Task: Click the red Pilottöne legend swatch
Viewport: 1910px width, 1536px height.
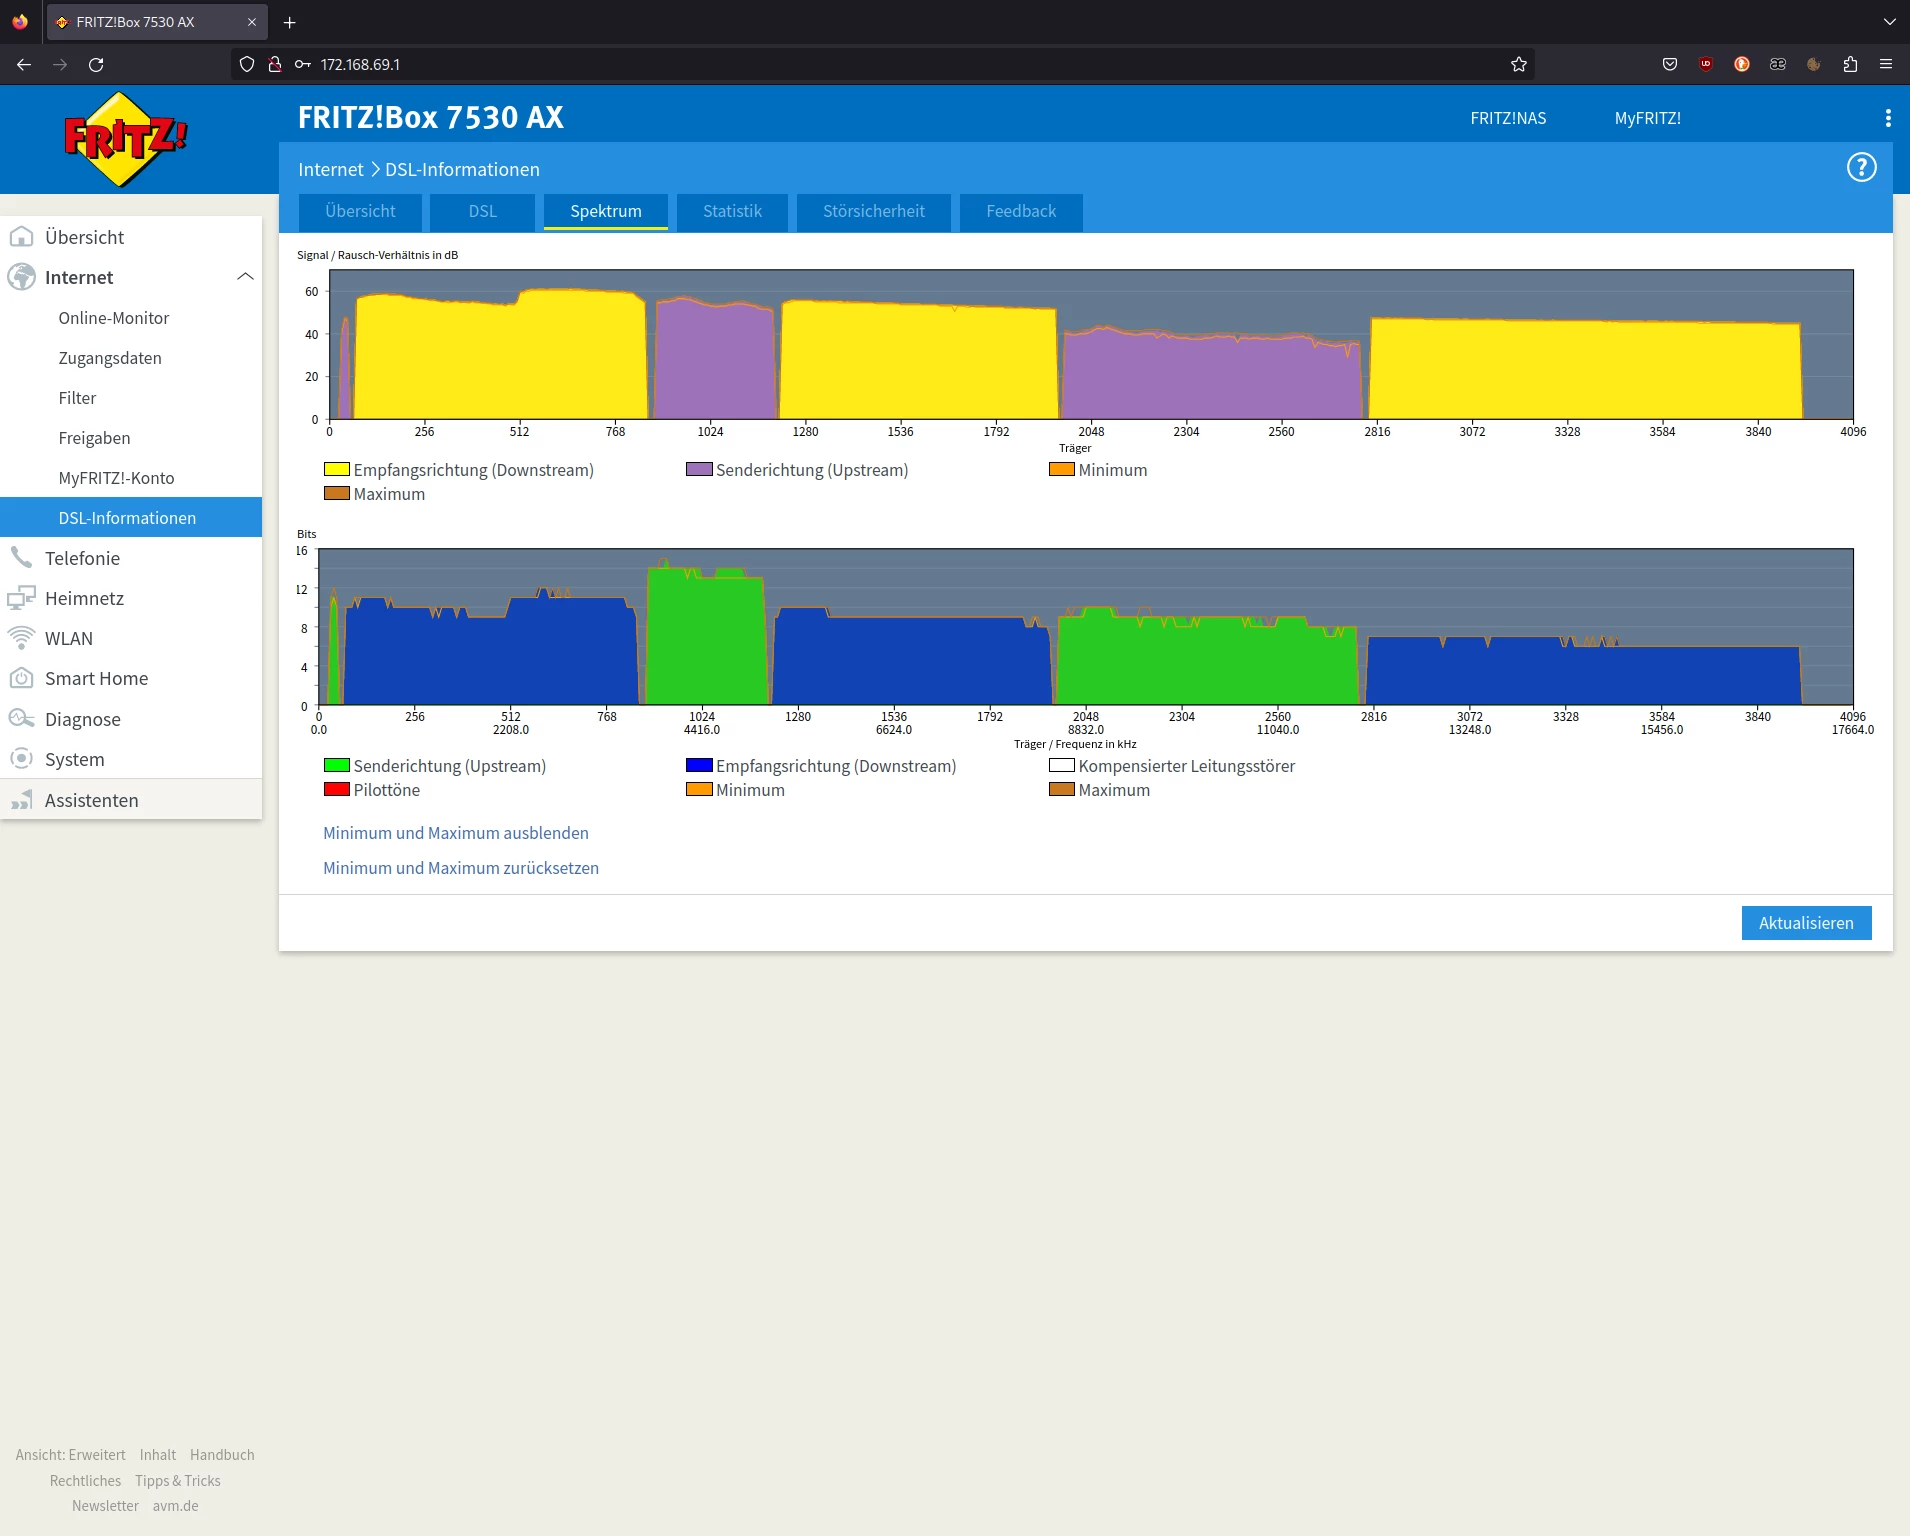Action: pyautogui.click(x=337, y=789)
